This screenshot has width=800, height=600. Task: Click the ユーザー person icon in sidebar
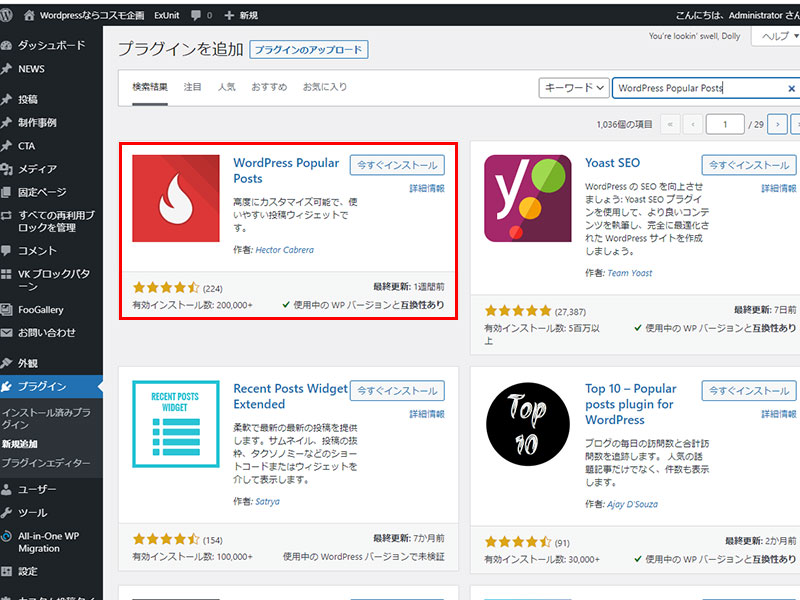pos(6,489)
